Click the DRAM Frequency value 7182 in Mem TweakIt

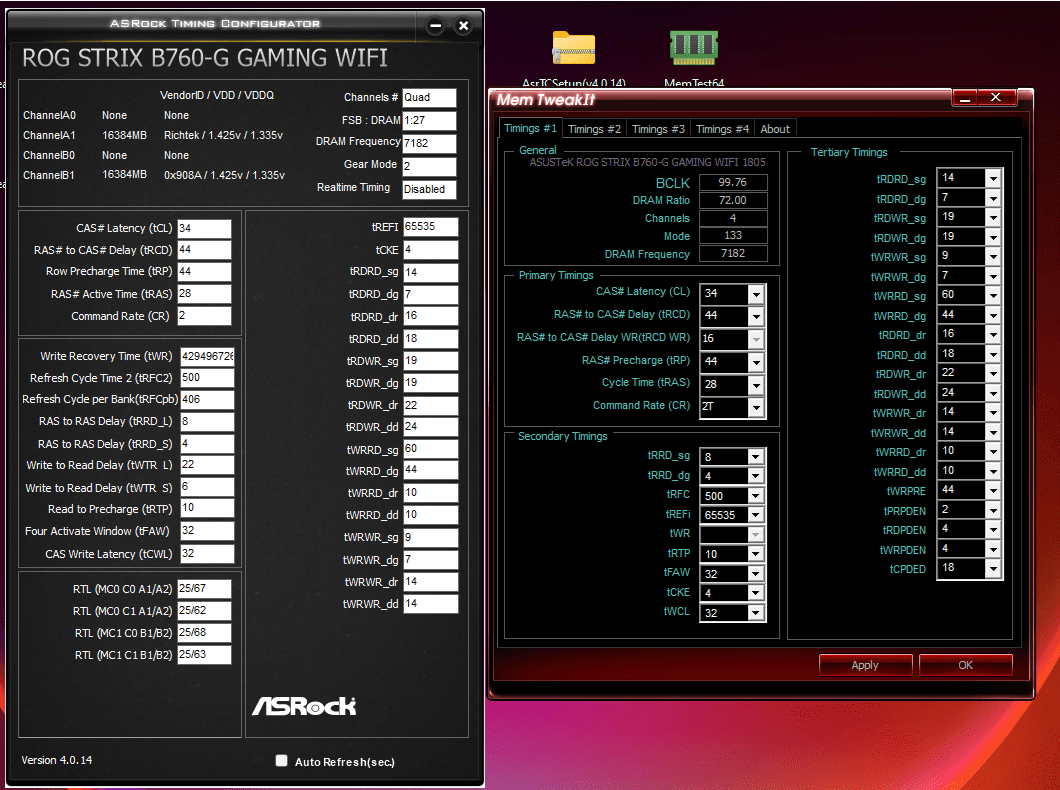point(733,253)
